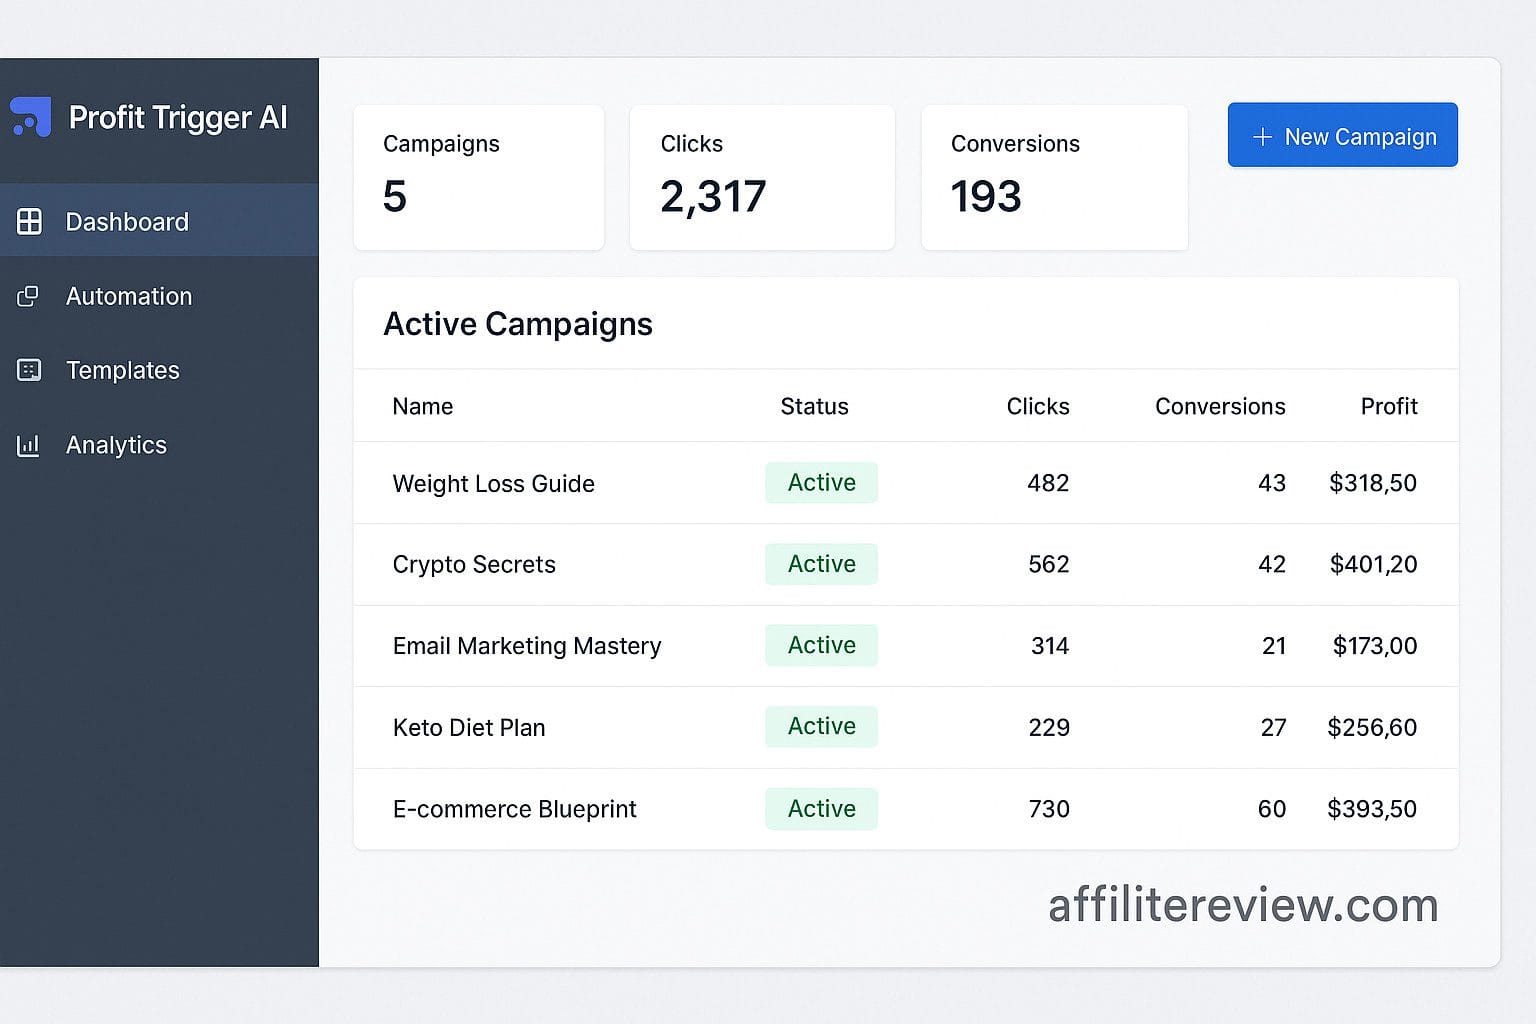Switch to the Dashboard section
Viewport: 1536px width, 1024px height.
coord(127,221)
